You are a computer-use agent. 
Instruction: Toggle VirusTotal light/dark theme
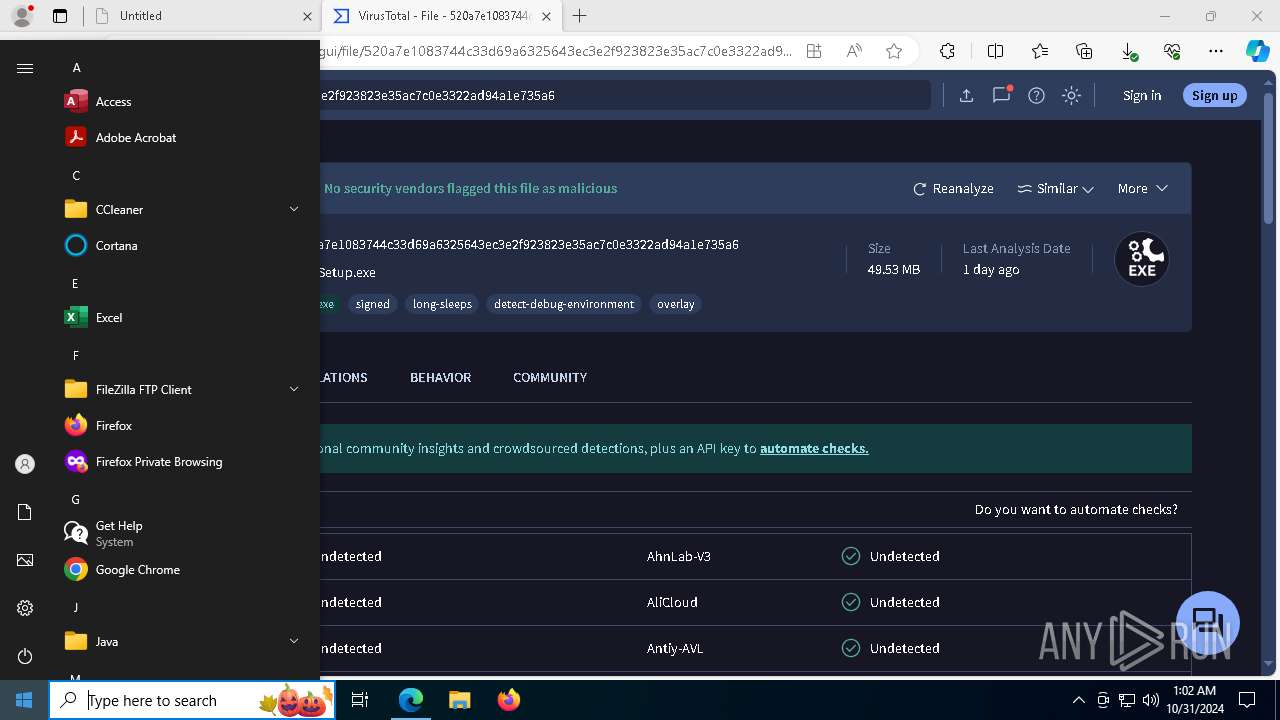click(x=1071, y=95)
